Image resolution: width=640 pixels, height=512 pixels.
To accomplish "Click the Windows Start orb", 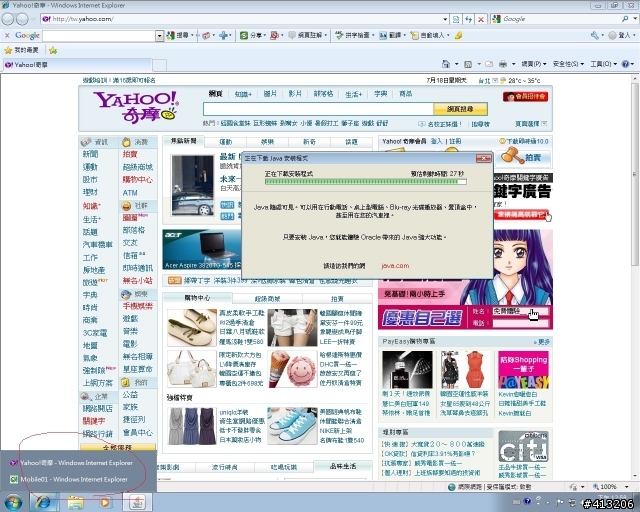I will [13, 502].
